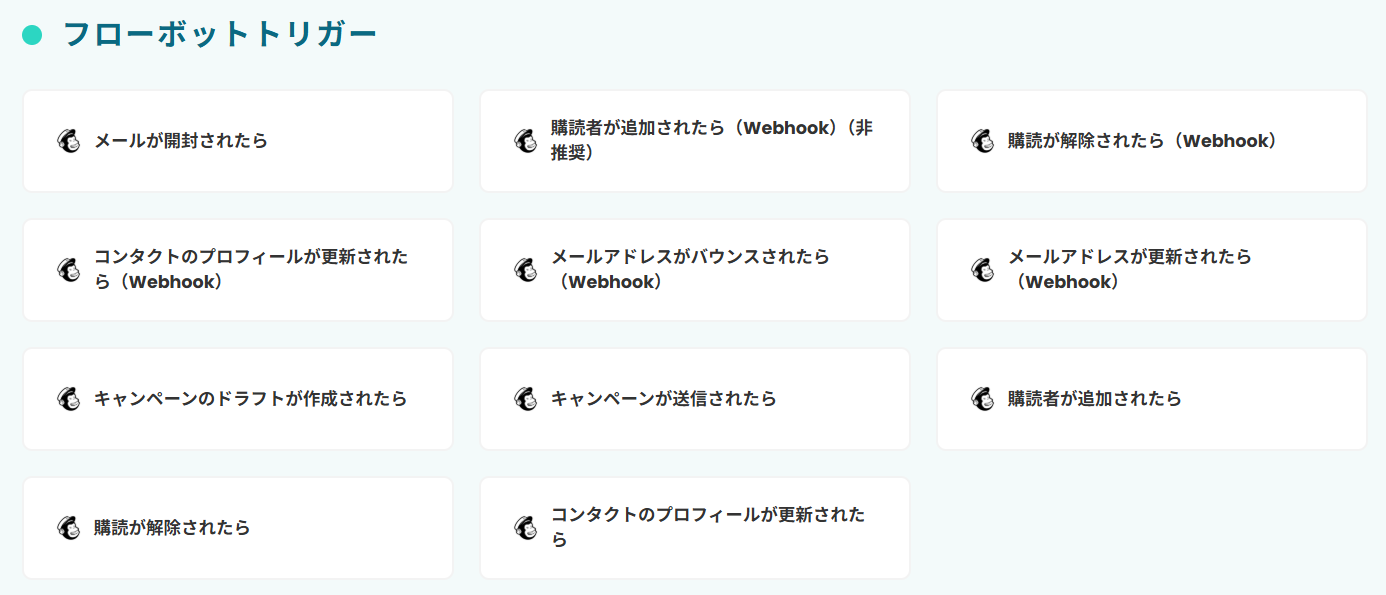
Task: Select メールアドレスがバウンスされたら（Webhook） trigger
Action: [695, 270]
